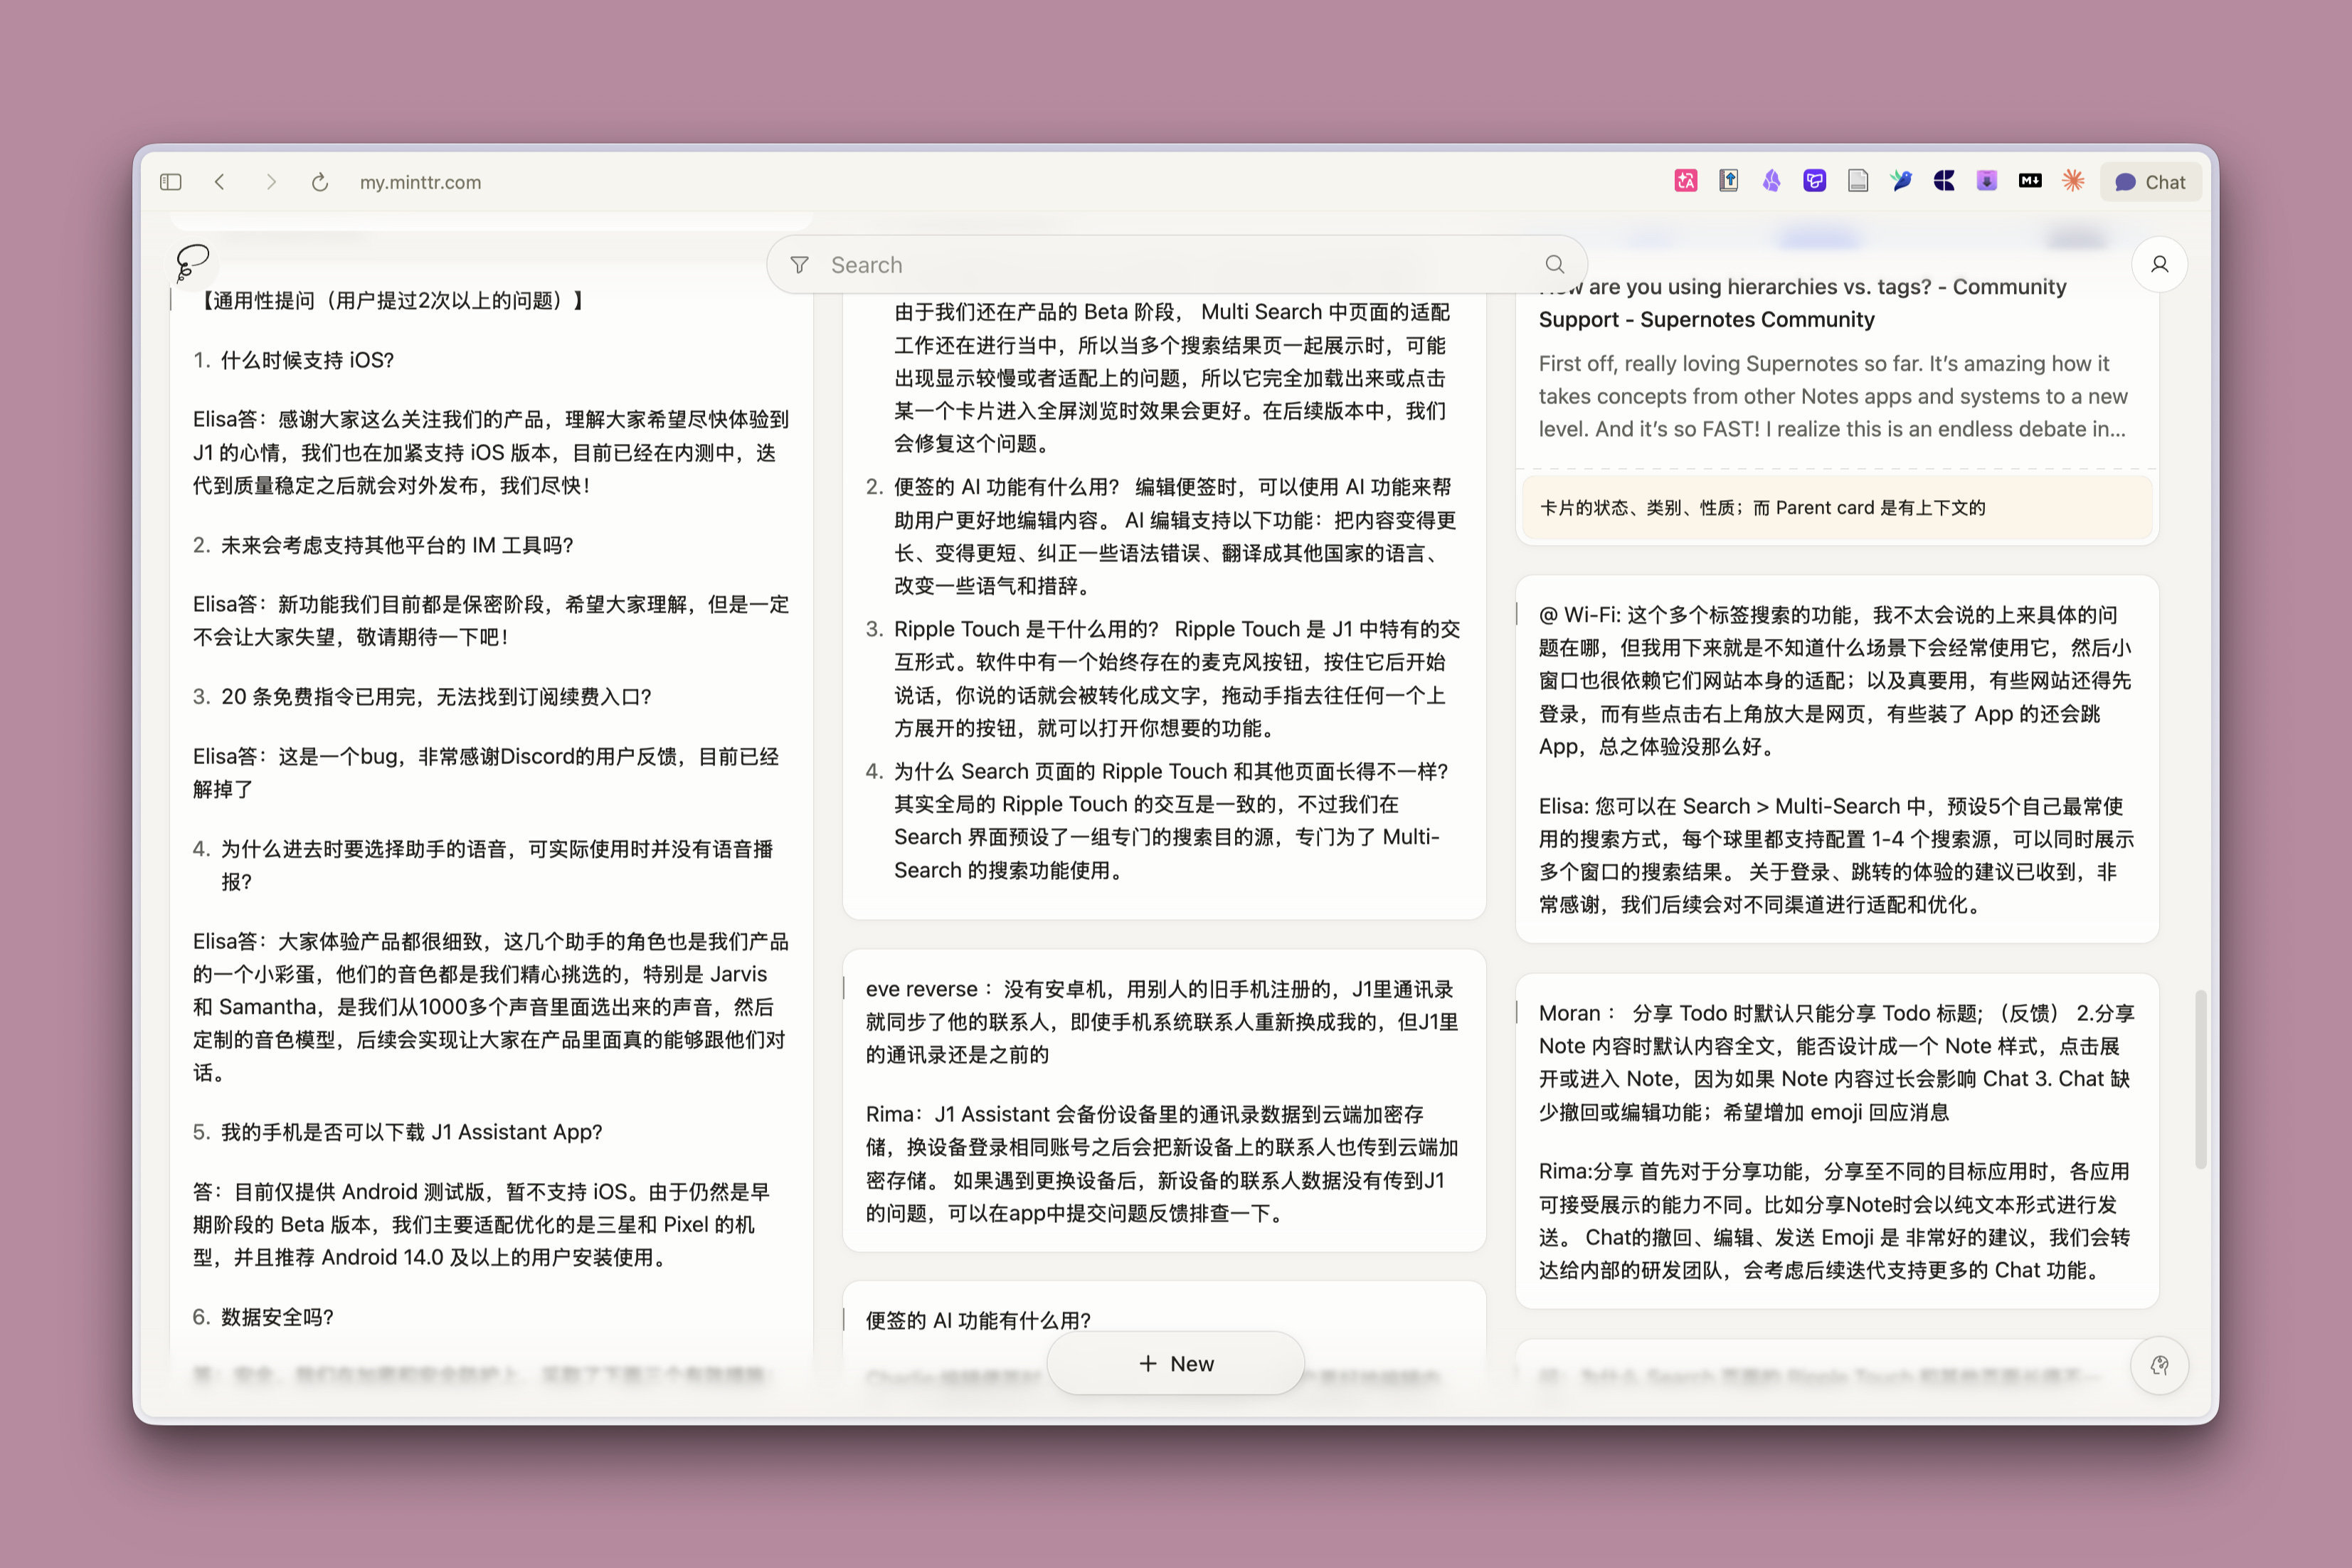The image size is (2352, 1568).
Task: Open the blue bird extension icon
Action: coord(1901,181)
